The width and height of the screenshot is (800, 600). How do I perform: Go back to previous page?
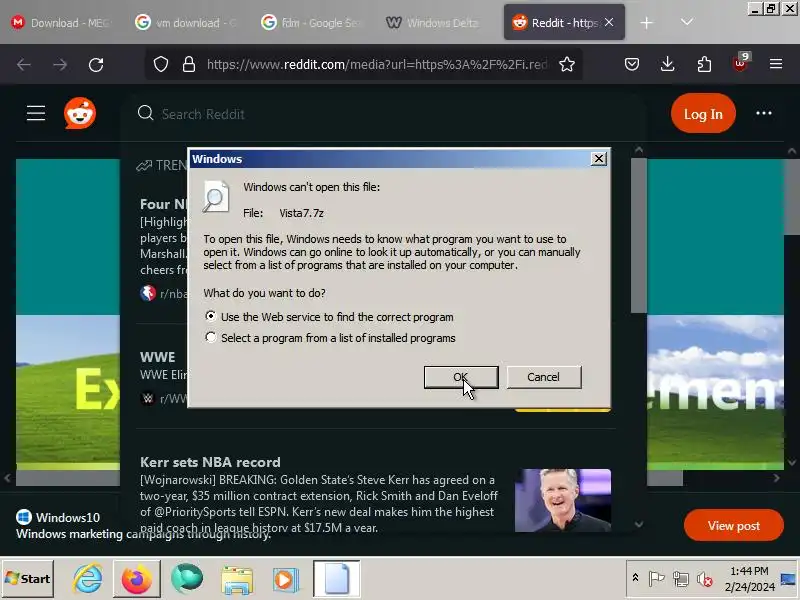24,64
